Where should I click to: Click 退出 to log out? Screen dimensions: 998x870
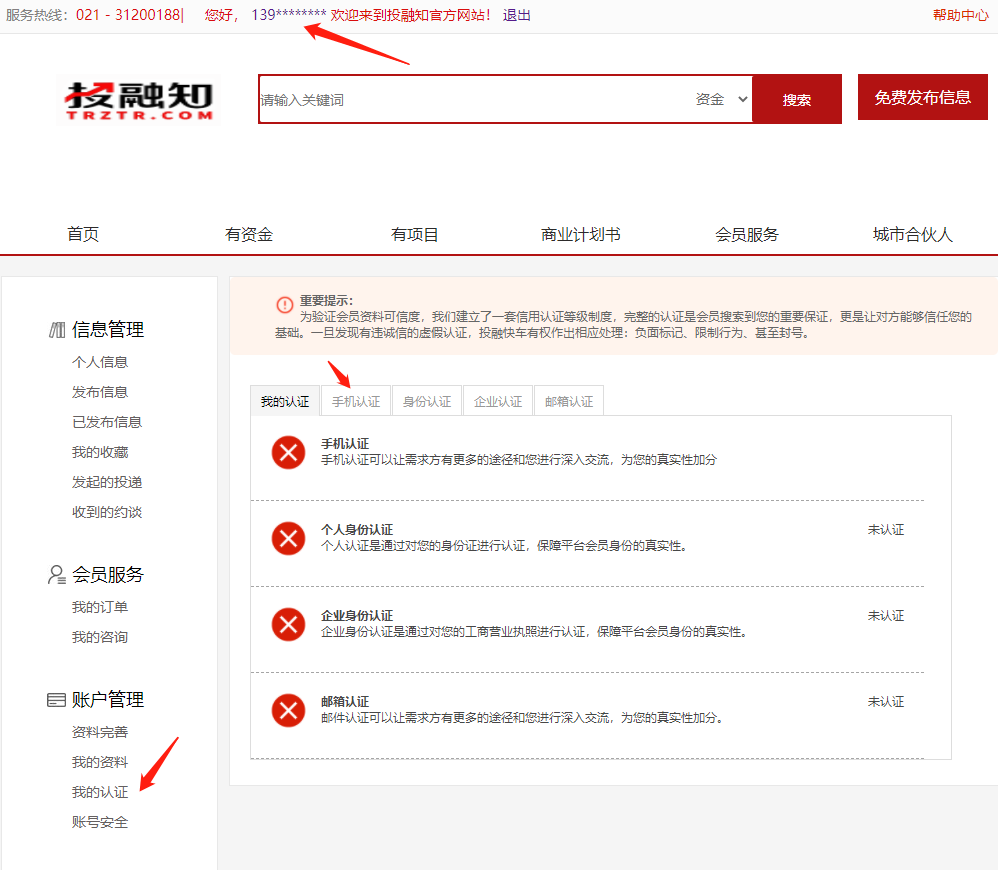[x=516, y=15]
